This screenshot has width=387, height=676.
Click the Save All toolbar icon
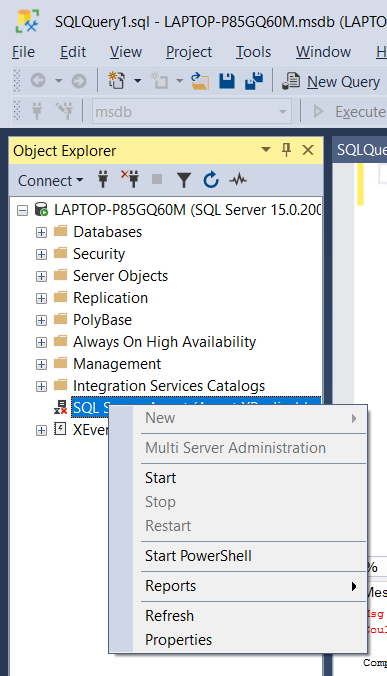tap(254, 81)
